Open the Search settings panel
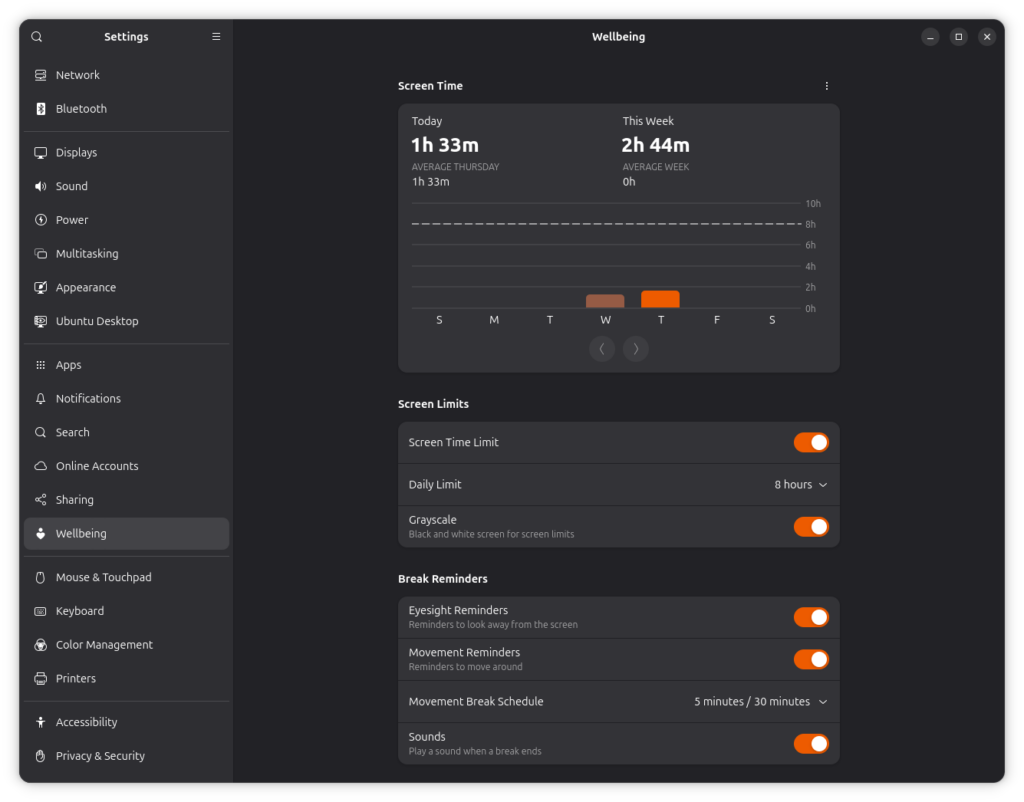 pos(127,432)
